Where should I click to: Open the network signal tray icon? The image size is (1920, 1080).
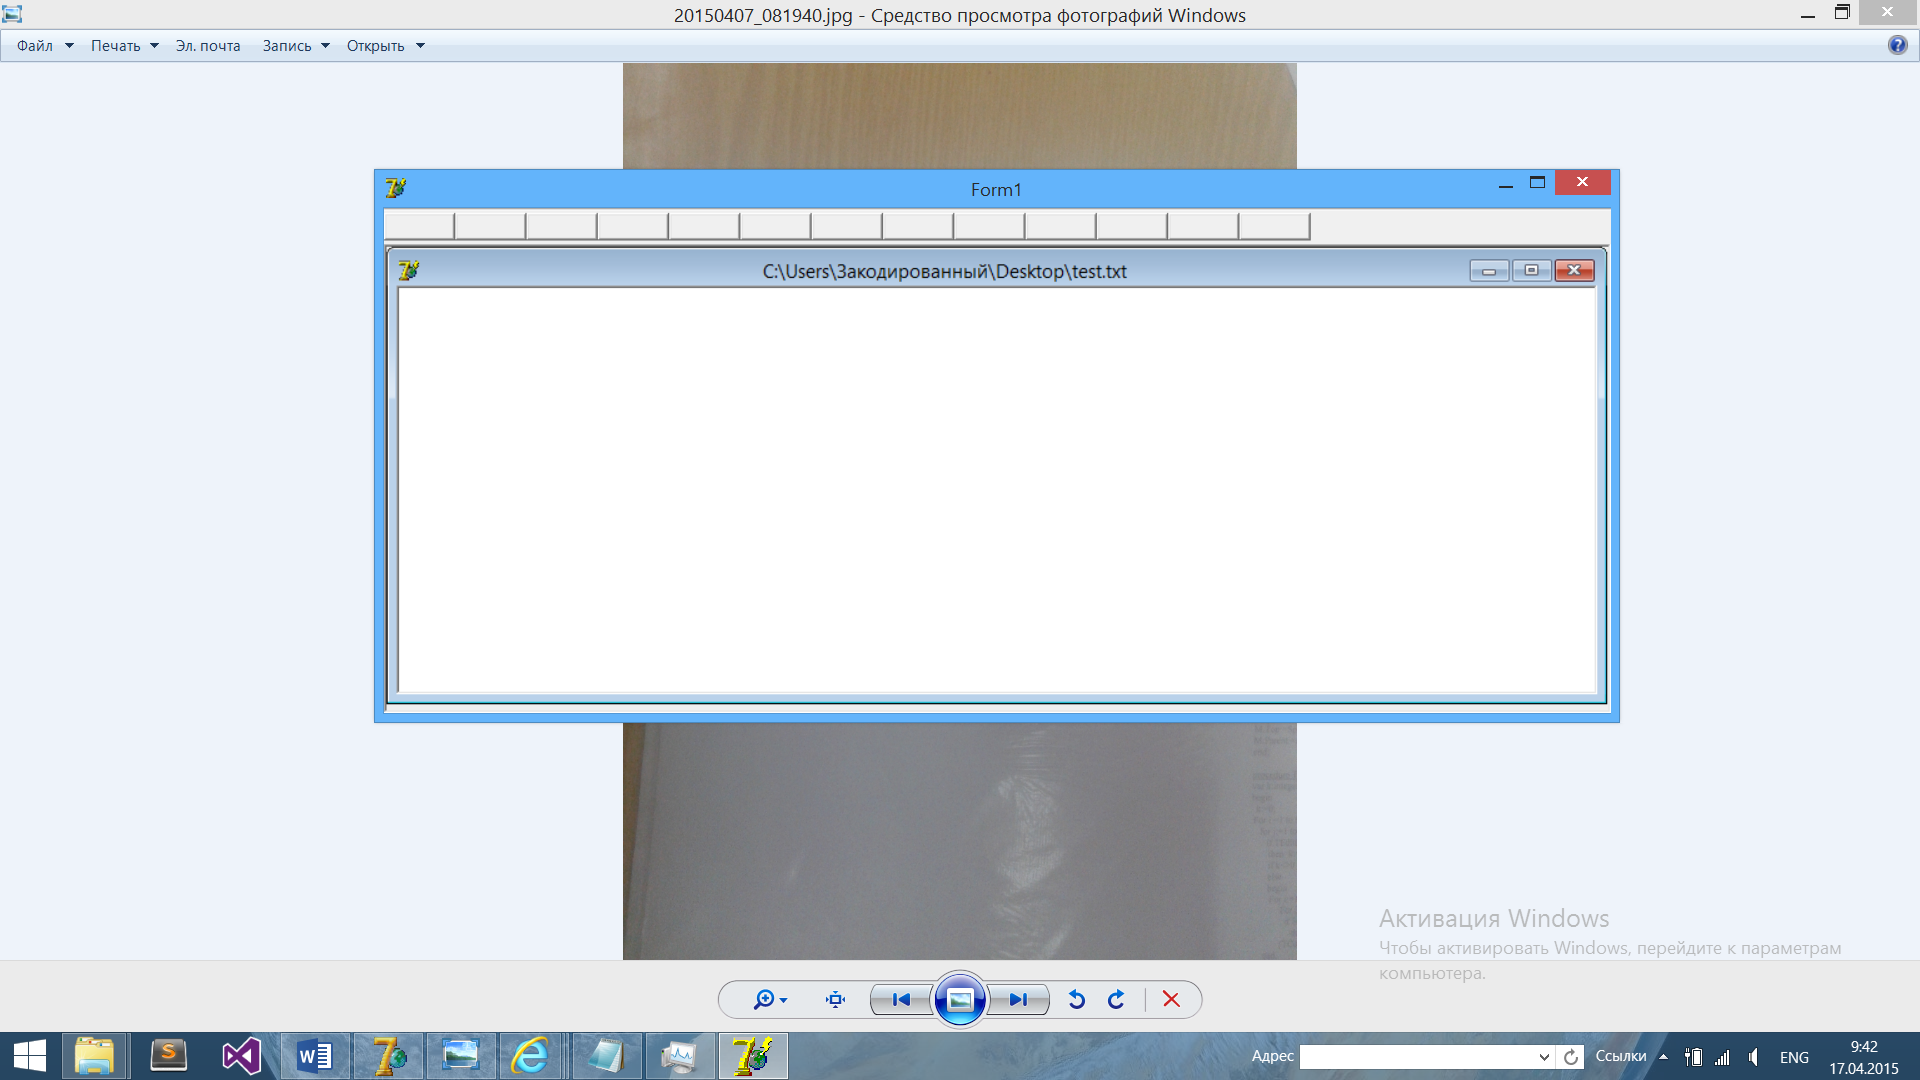point(1723,1057)
